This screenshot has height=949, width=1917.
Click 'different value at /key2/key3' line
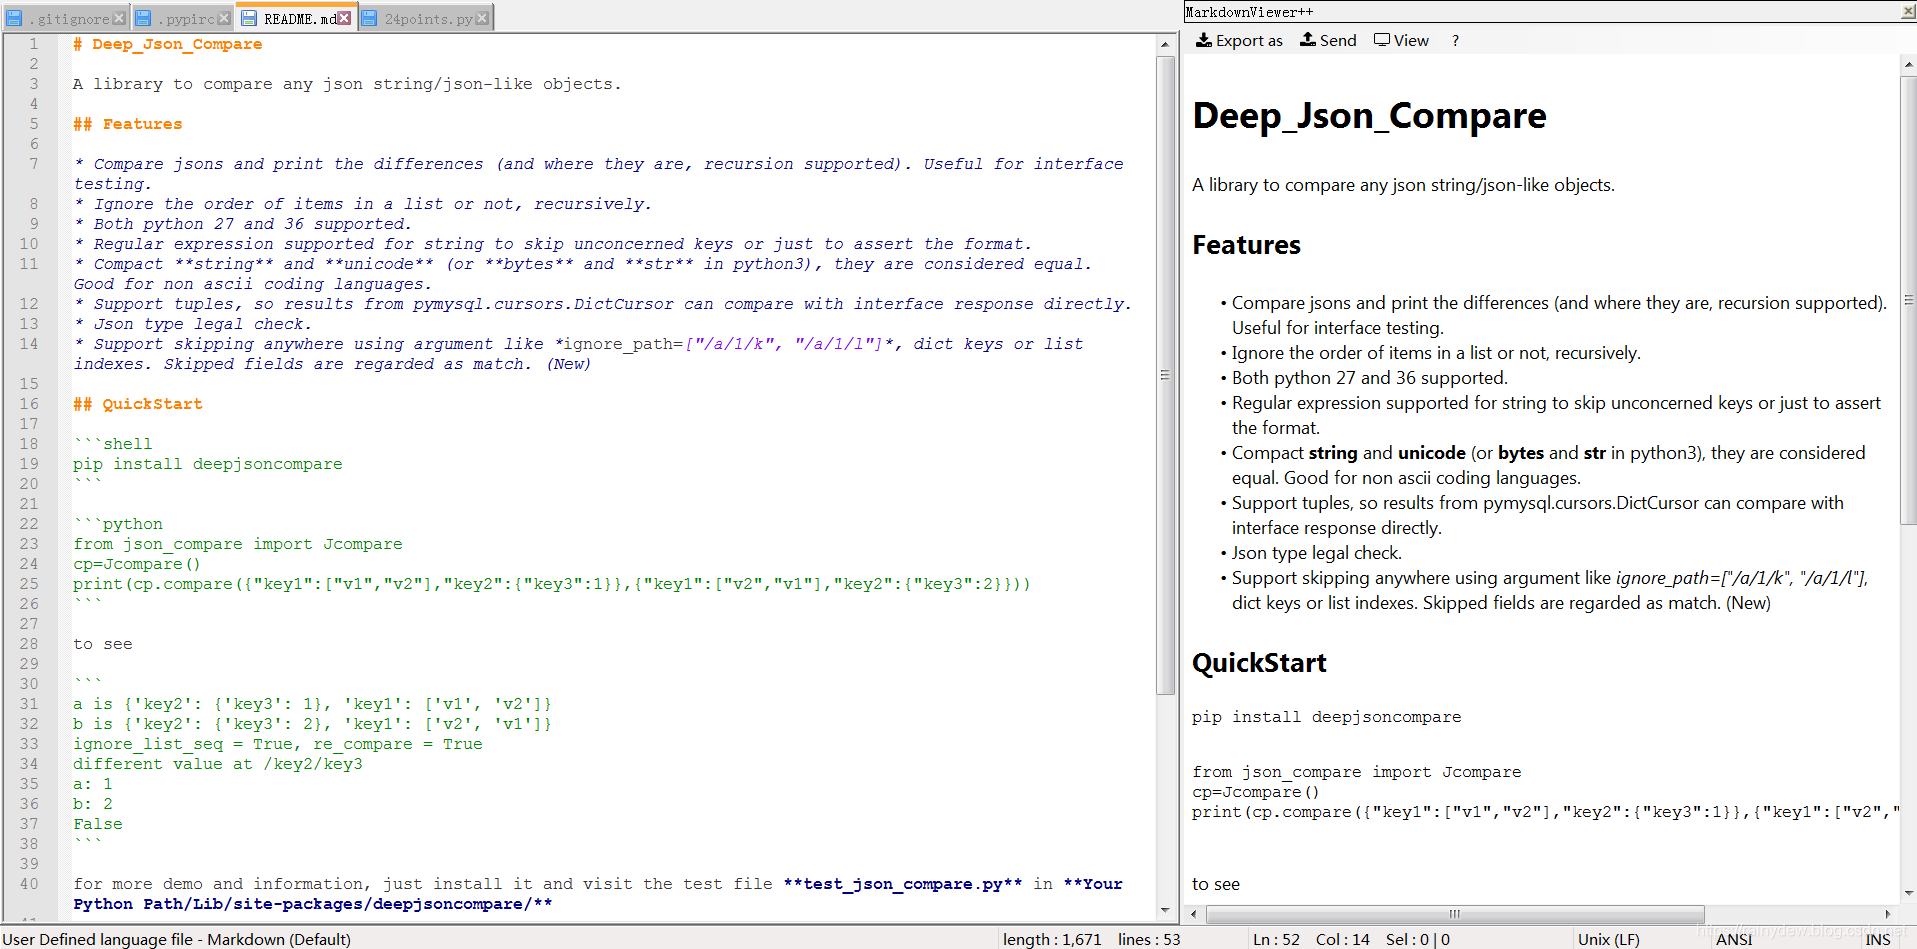coord(218,764)
